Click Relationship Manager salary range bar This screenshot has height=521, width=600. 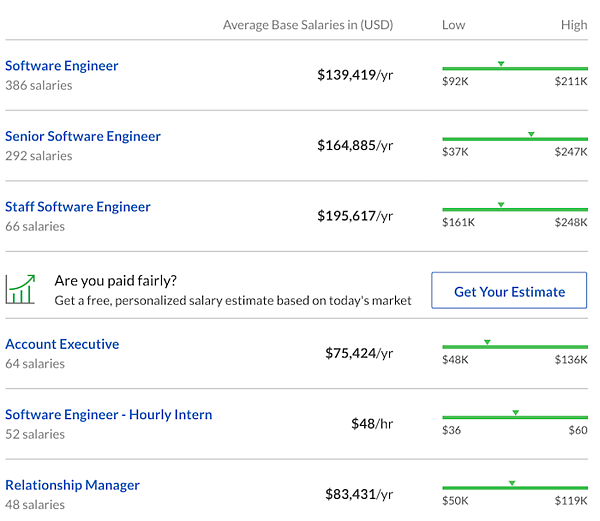pos(515,488)
